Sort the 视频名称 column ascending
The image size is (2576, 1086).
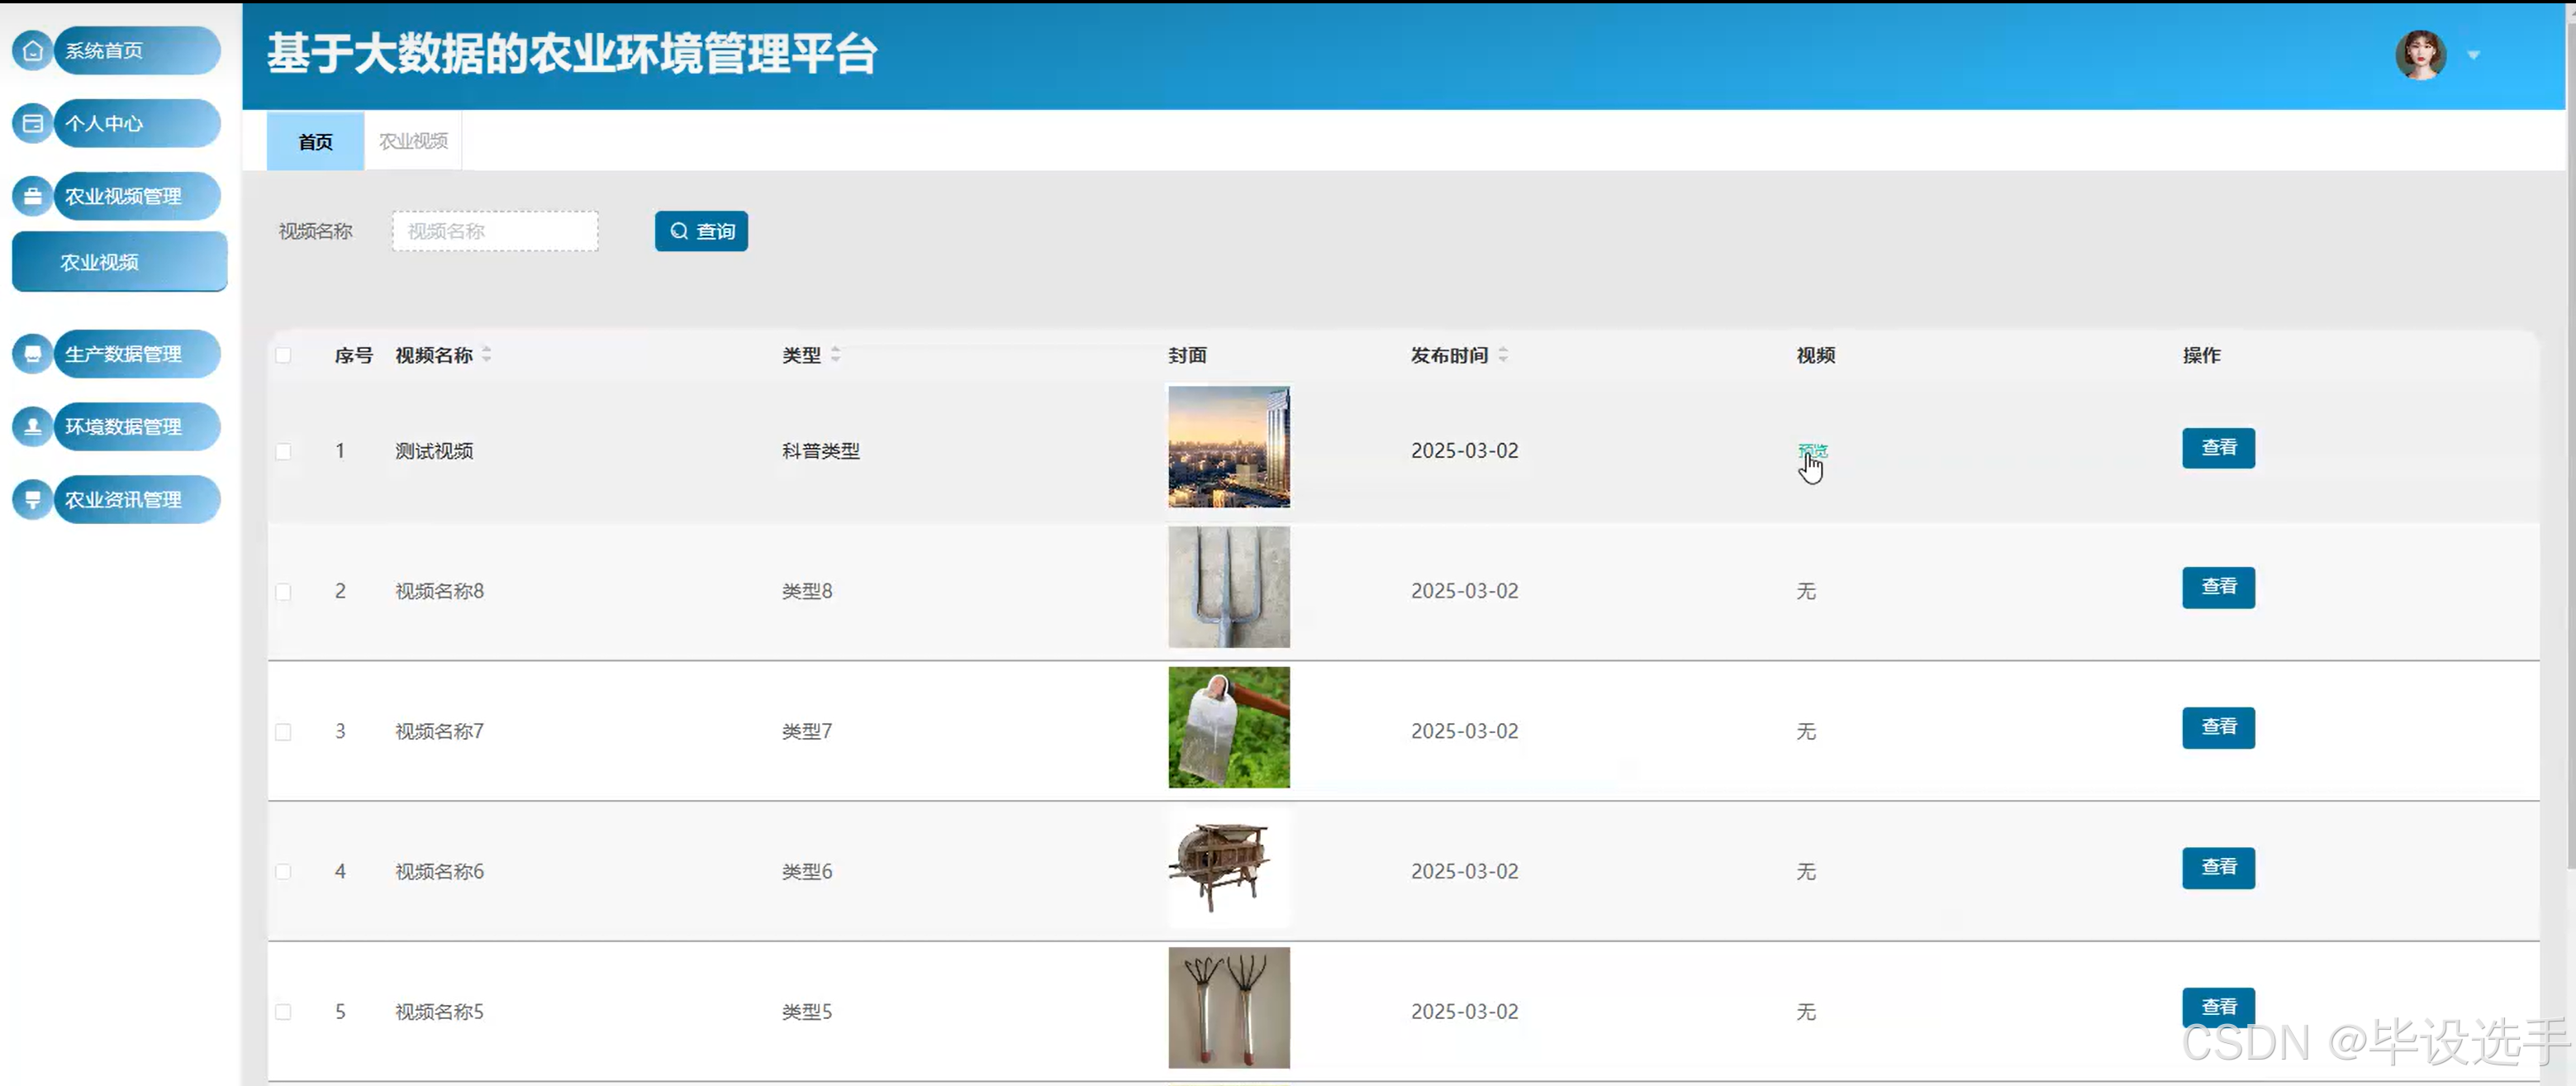tap(487, 349)
